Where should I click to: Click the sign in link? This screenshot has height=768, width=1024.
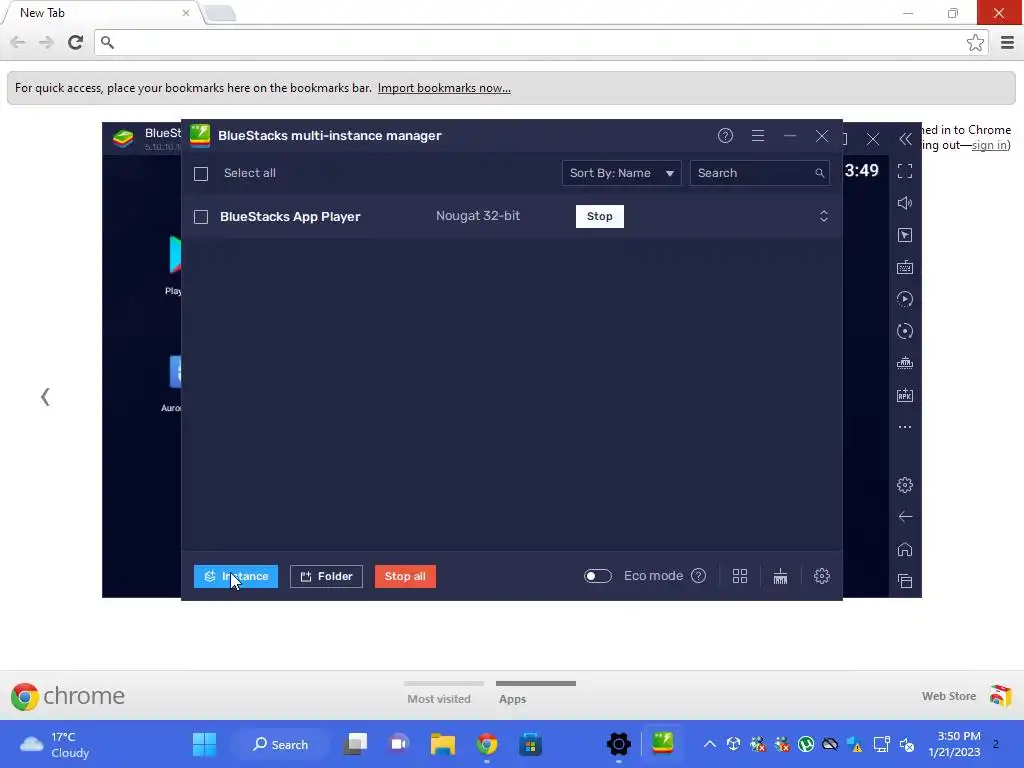point(989,145)
